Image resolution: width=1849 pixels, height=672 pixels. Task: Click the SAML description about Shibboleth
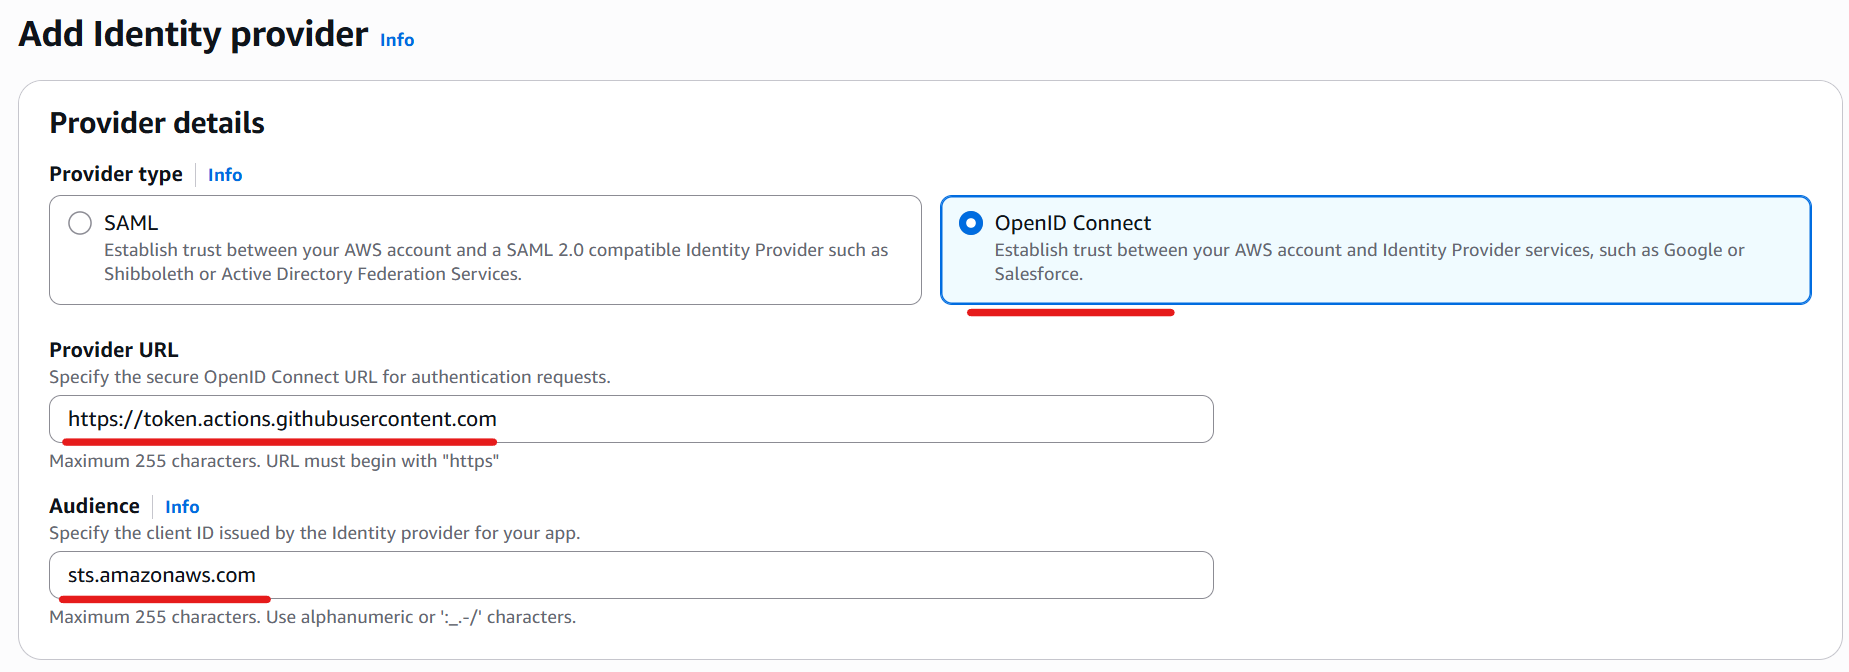(x=496, y=262)
